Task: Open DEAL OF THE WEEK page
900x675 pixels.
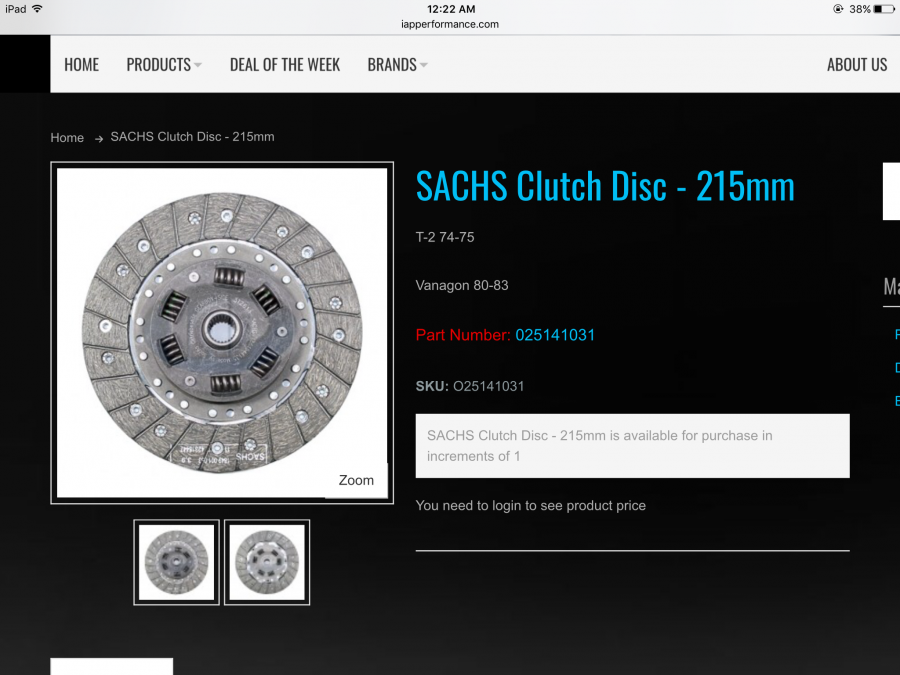Action: pos(285,65)
